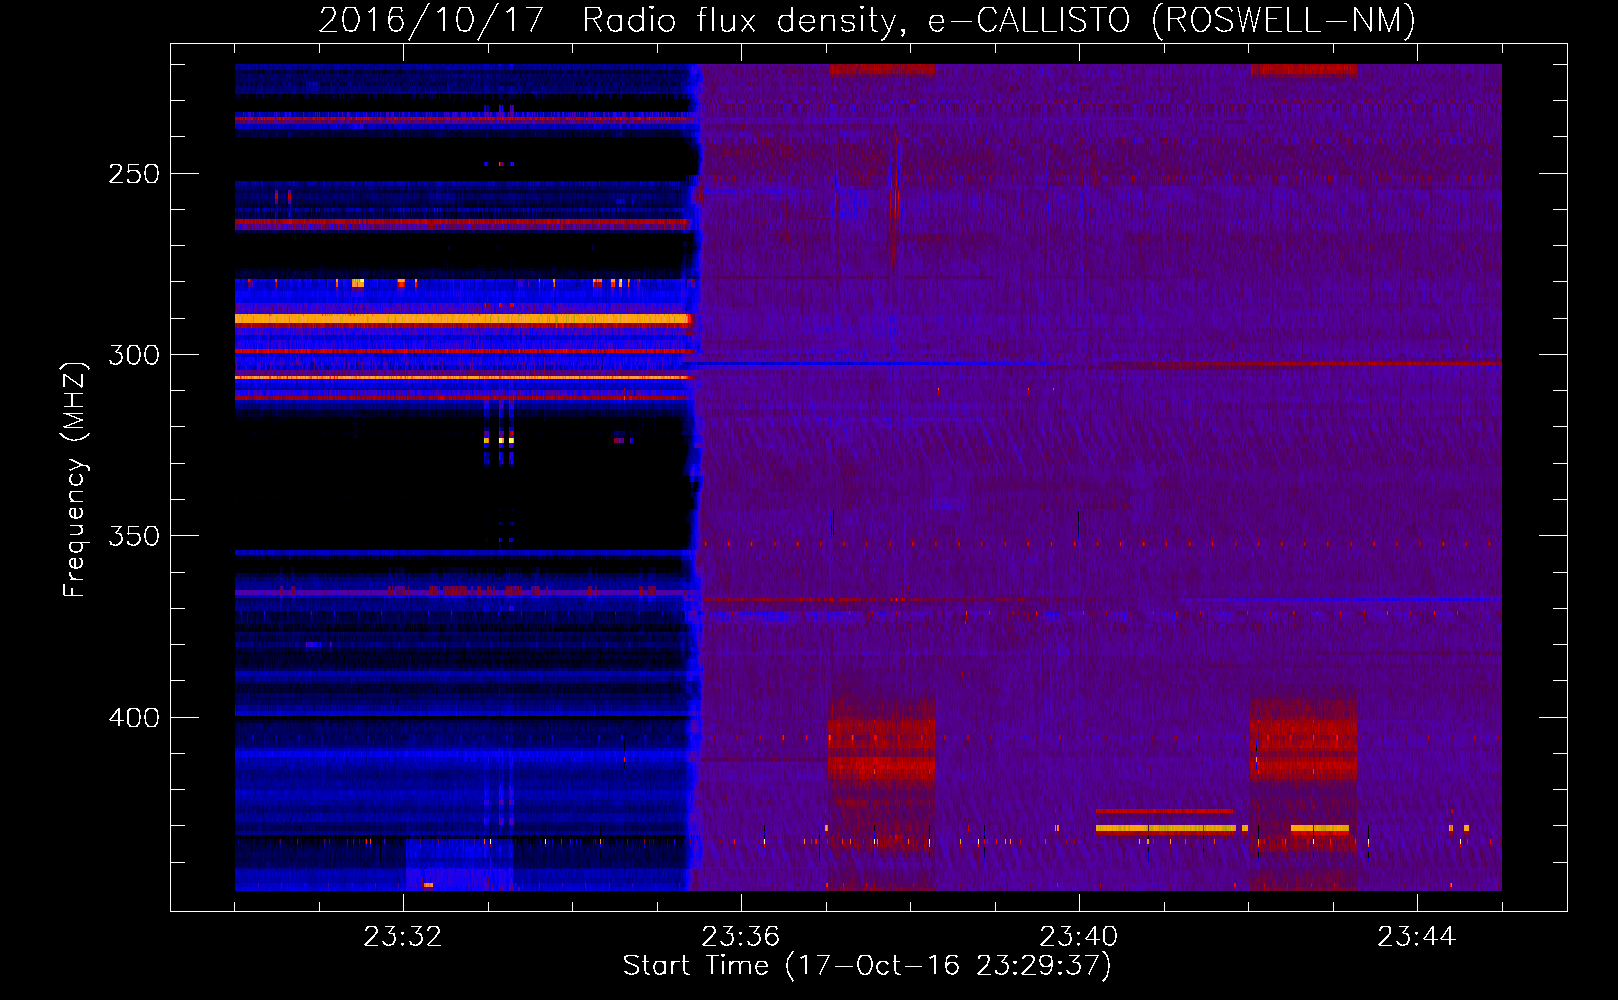Click the long yellow burst after 23:40
Image resolution: width=1618 pixels, height=1000 pixels.
1166,828
